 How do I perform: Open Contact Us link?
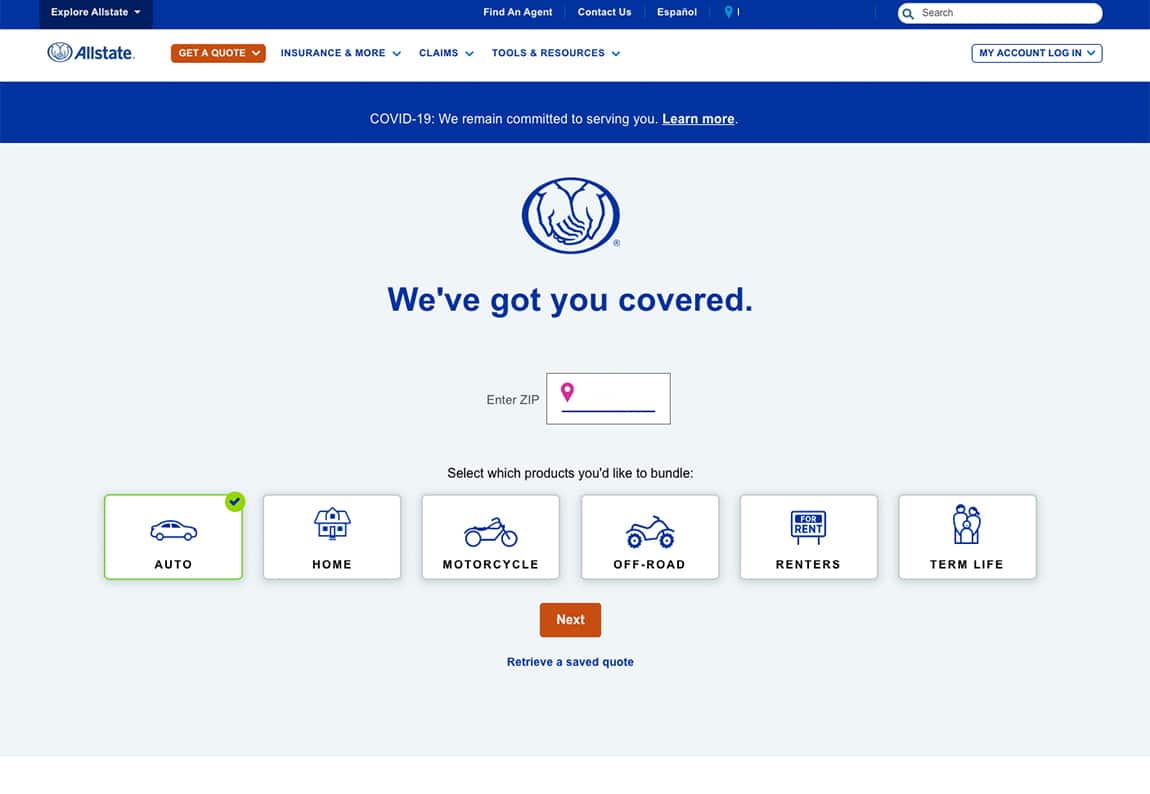click(604, 12)
